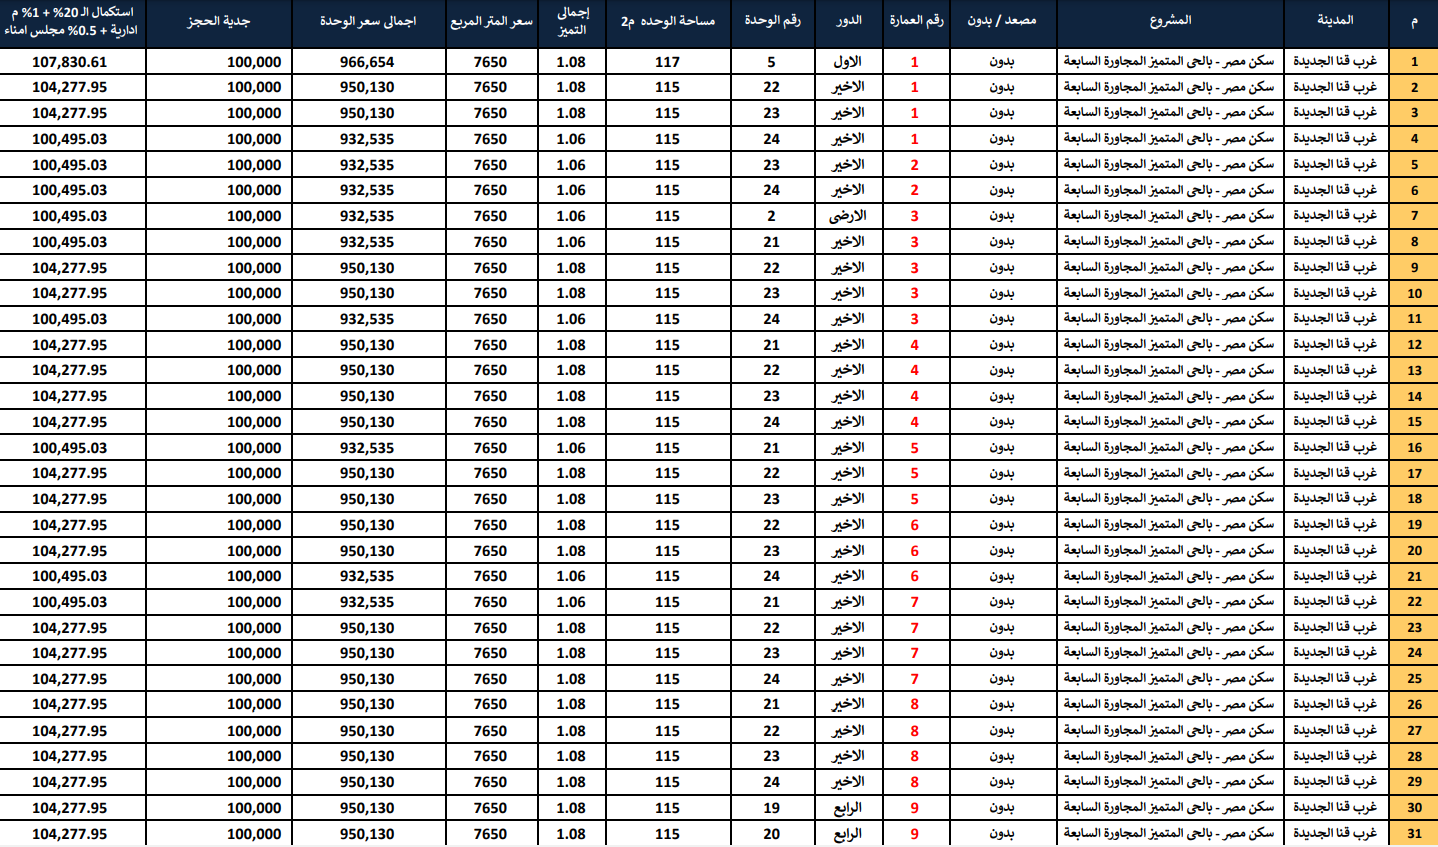Click row index number 9
This screenshot has width=1438, height=847.
[x=1414, y=268]
